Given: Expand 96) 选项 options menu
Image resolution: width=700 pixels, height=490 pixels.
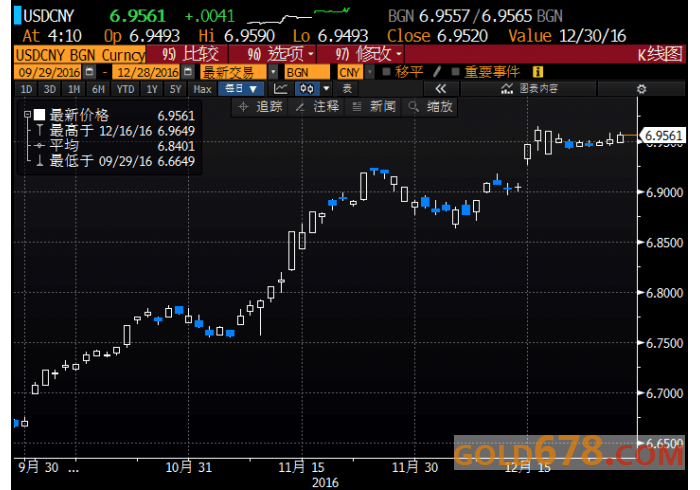Looking at the screenshot, I should pyautogui.click(x=273, y=54).
